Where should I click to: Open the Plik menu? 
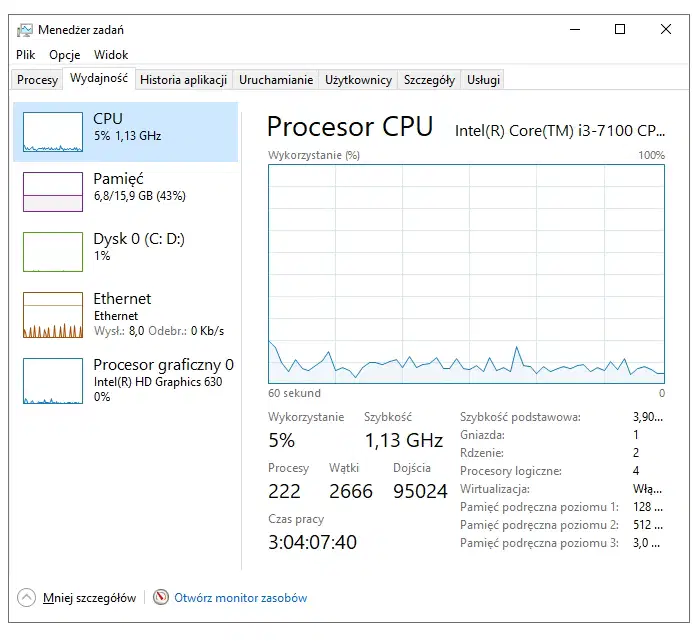tap(25, 55)
